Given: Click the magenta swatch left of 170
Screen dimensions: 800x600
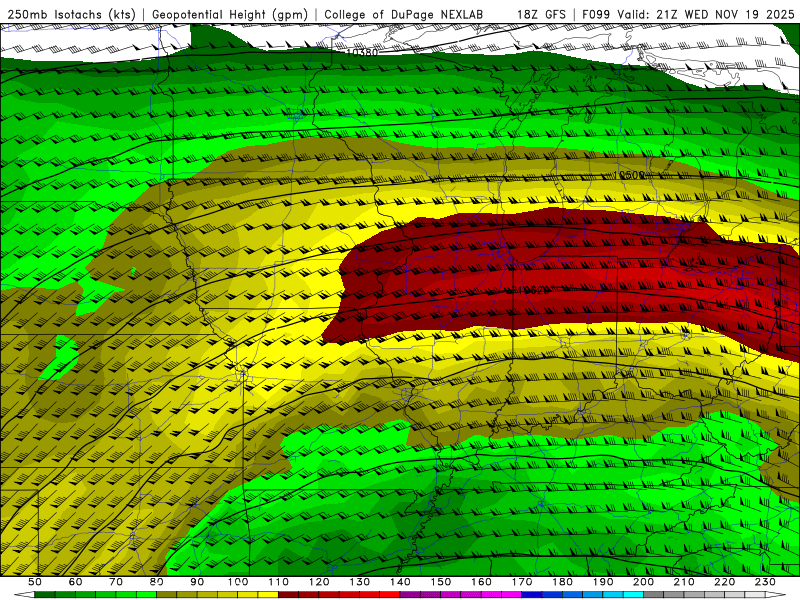Looking at the screenshot, I should pos(512,595).
